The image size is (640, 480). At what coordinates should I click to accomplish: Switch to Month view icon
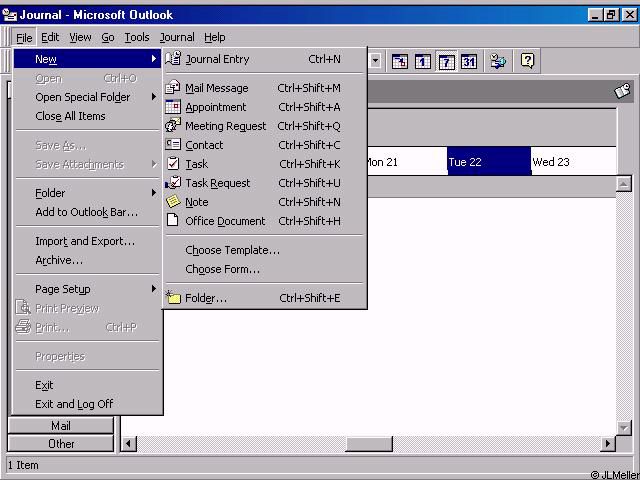[469, 62]
